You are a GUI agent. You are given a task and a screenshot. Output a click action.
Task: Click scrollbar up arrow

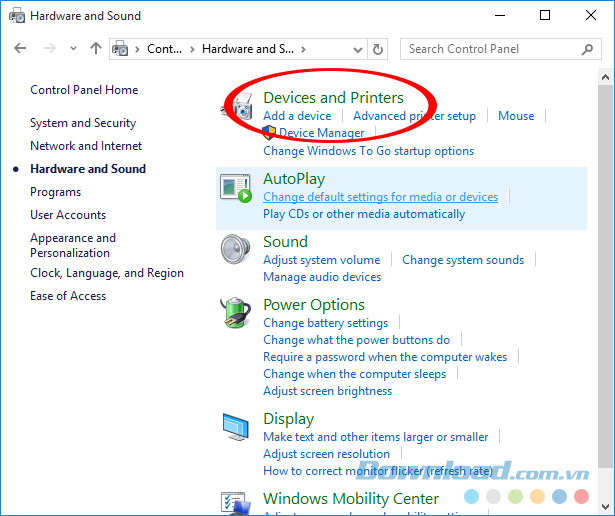coord(605,77)
